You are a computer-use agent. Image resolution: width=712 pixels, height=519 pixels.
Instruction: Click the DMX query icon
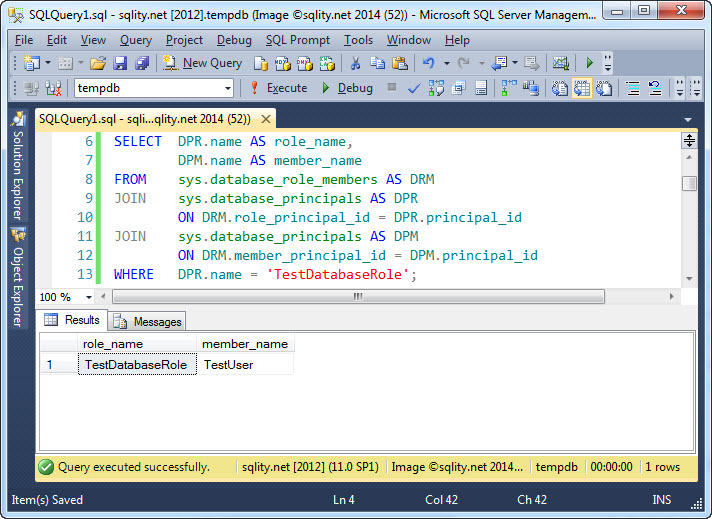pos(305,64)
